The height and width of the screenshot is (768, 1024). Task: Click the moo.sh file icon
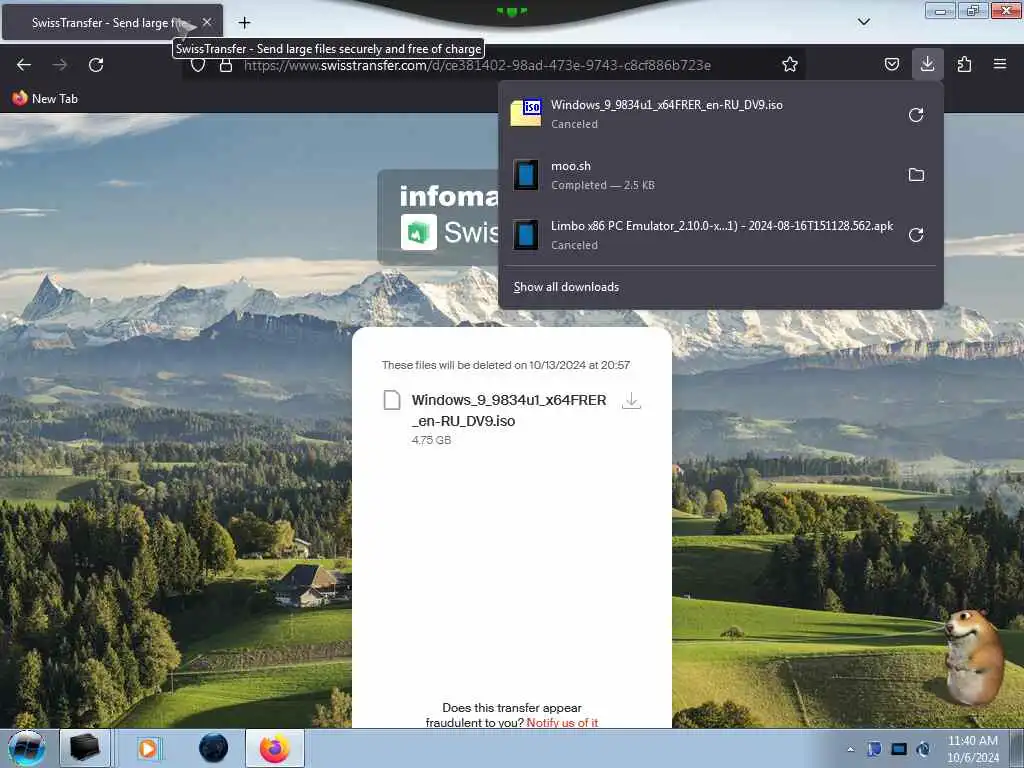[526, 175]
